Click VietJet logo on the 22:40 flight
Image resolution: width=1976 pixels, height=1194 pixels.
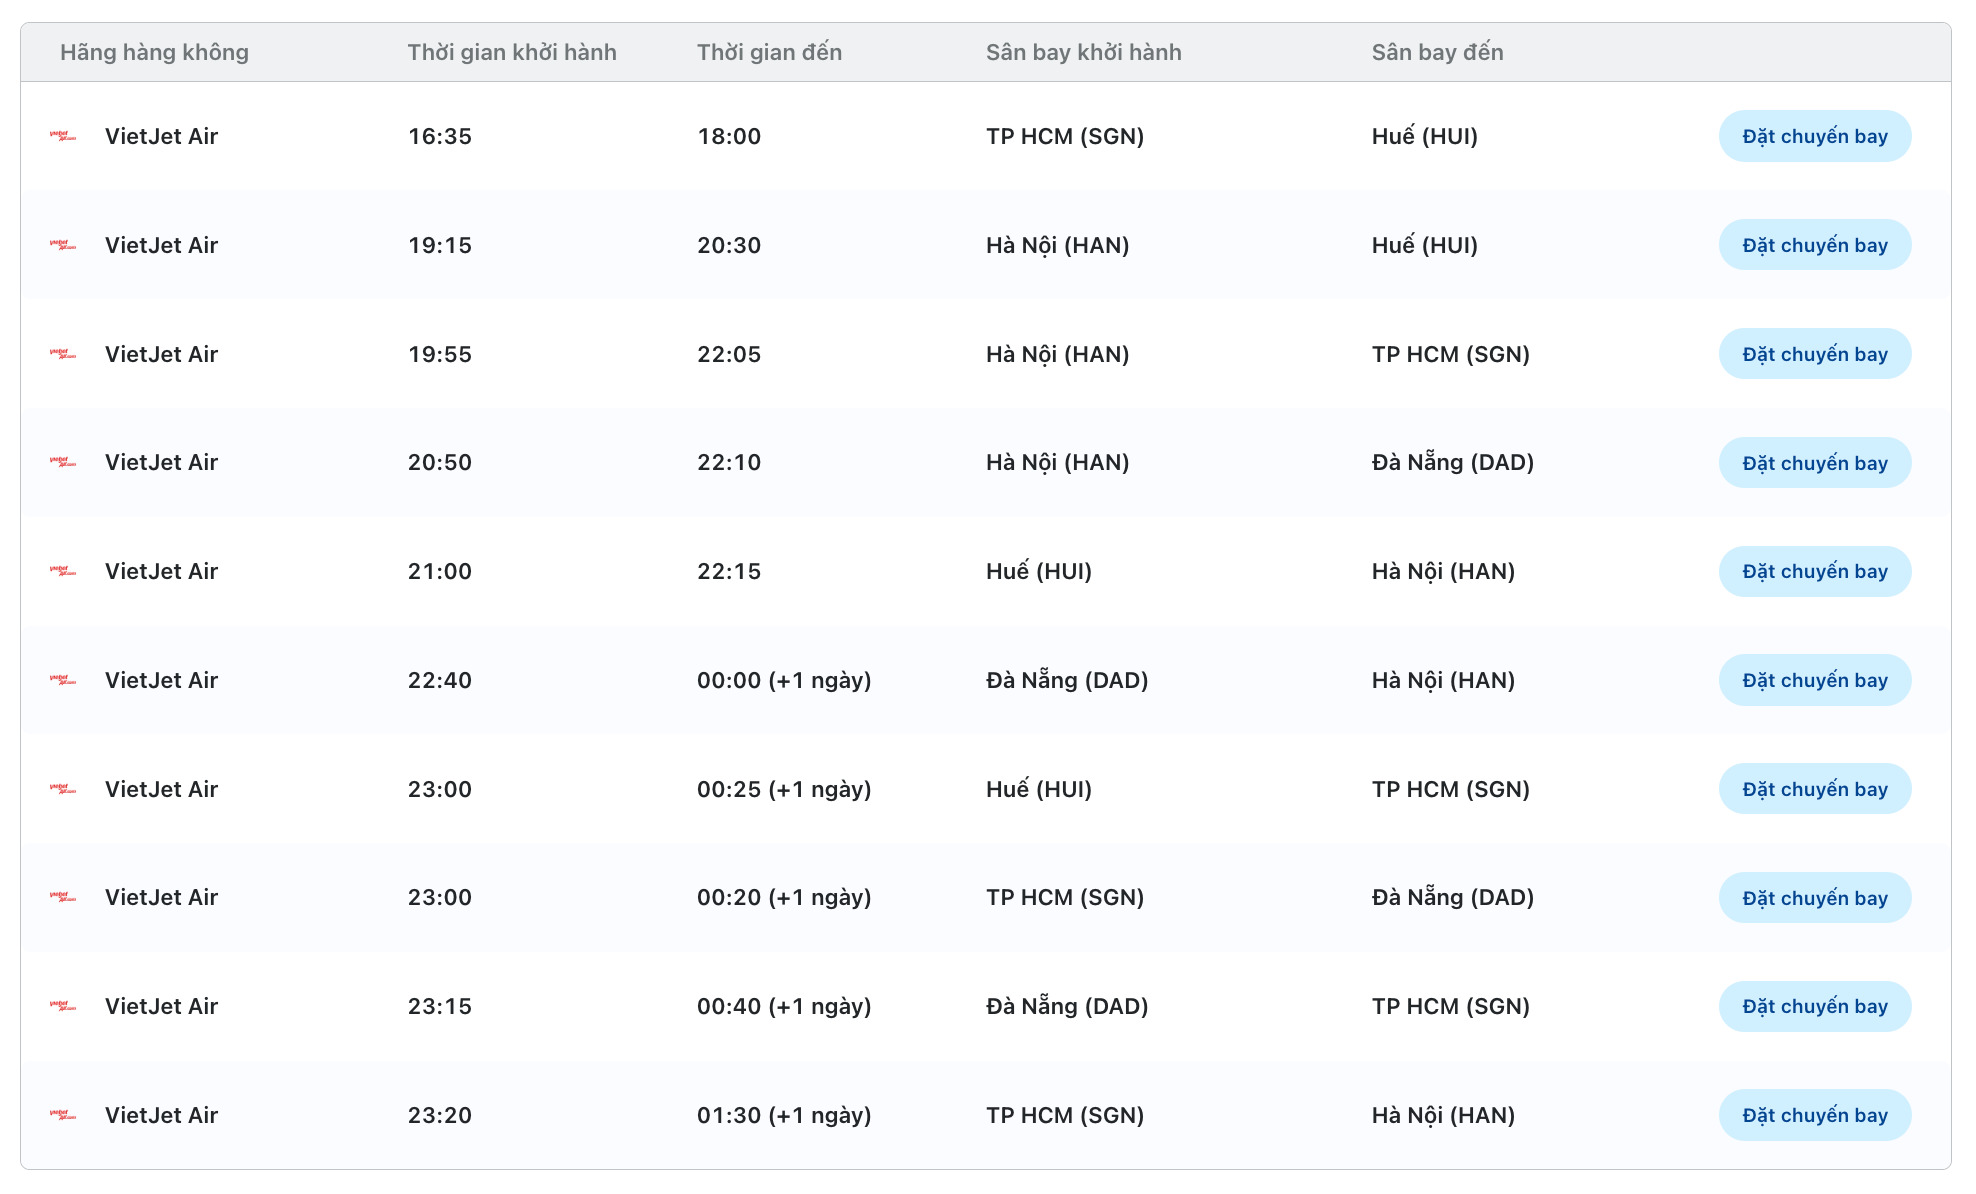63,680
